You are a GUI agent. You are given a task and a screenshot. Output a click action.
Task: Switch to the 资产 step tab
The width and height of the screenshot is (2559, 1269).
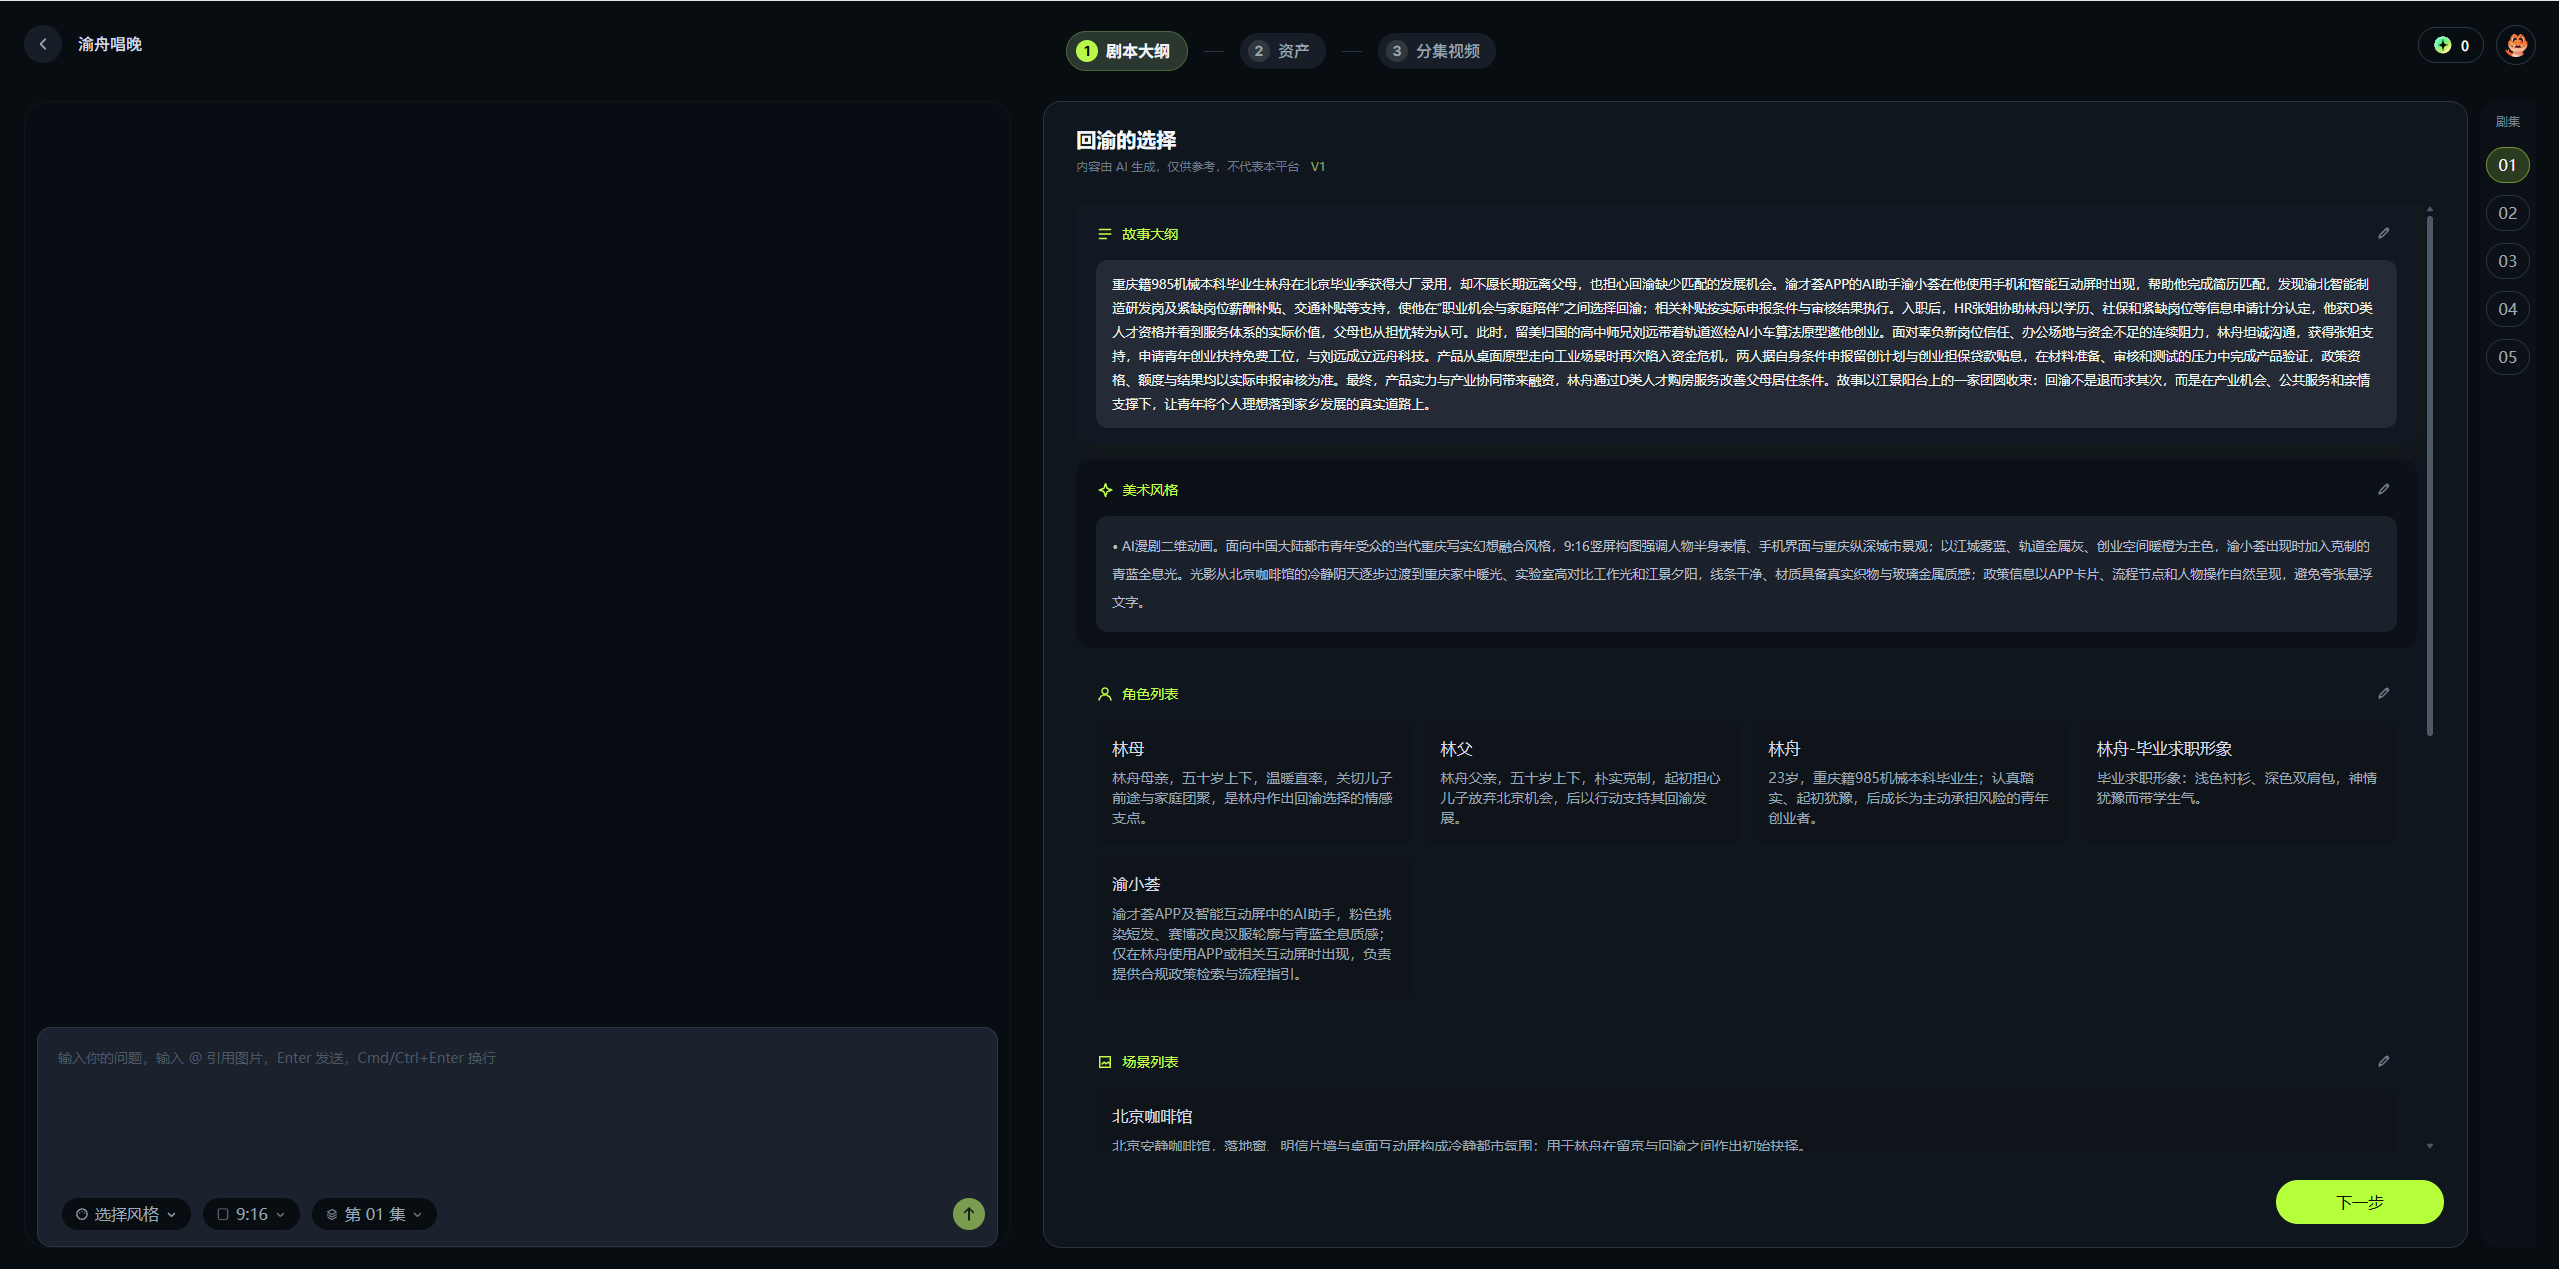pos(1282,51)
